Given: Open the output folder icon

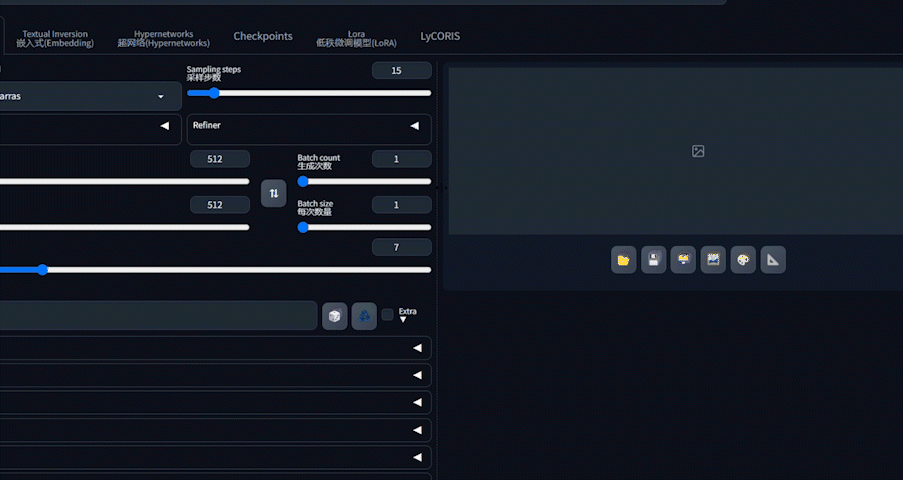Looking at the screenshot, I should [x=624, y=260].
